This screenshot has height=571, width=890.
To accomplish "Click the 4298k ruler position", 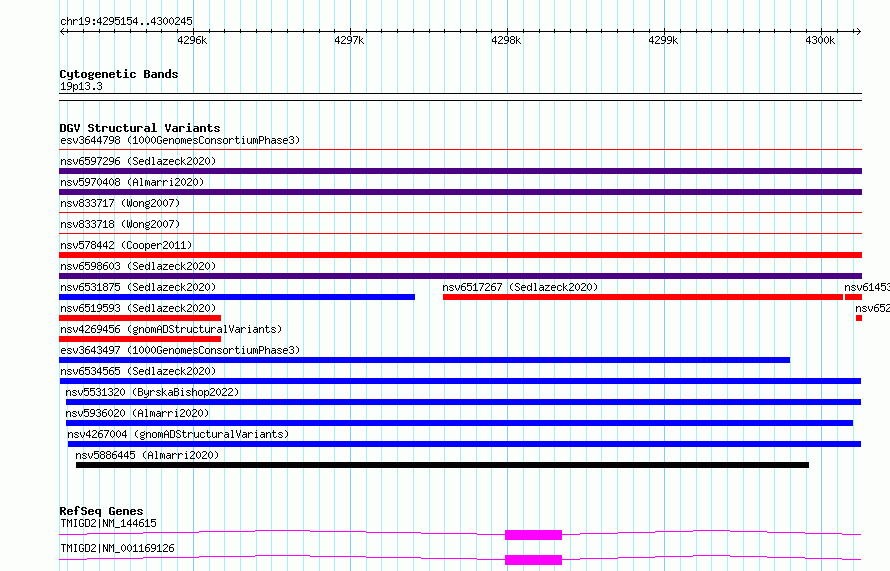I will tap(506, 40).
